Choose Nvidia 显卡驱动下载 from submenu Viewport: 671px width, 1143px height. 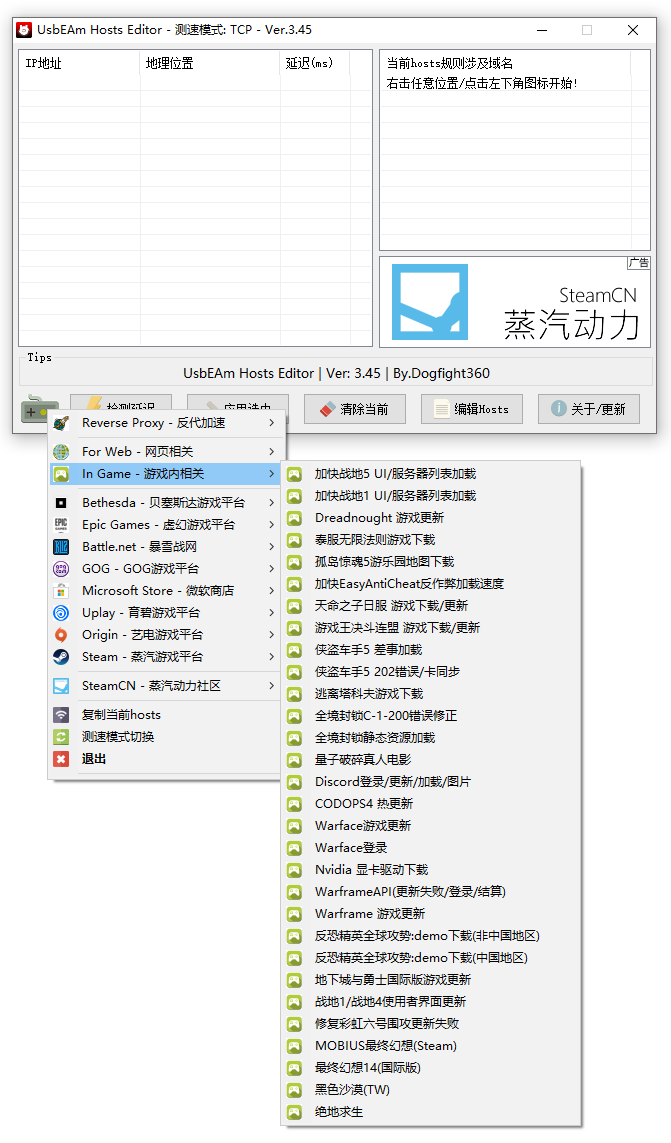(371, 870)
